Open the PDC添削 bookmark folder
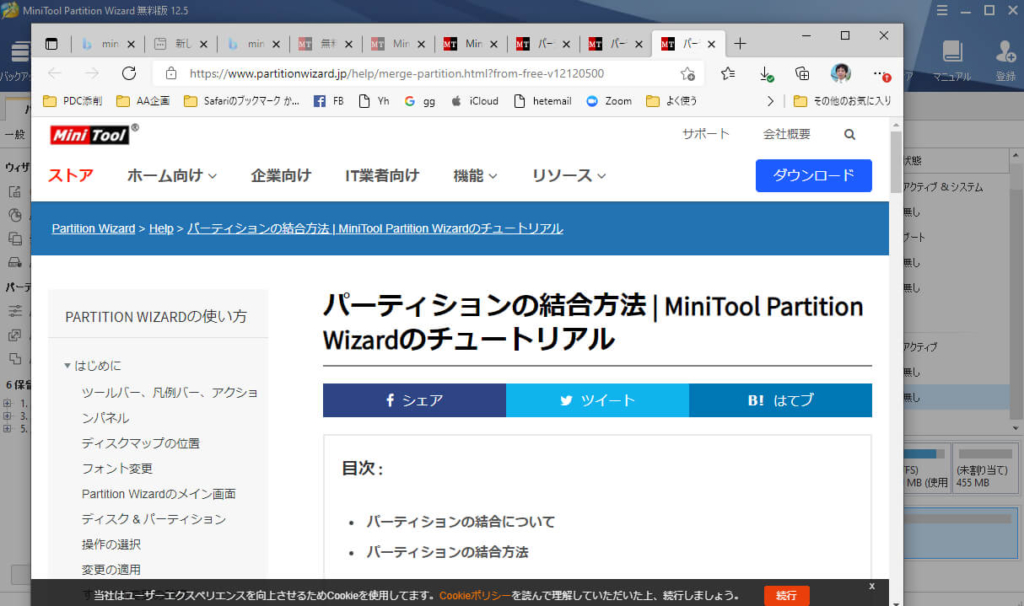This screenshot has height=606, width=1024. coord(72,101)
